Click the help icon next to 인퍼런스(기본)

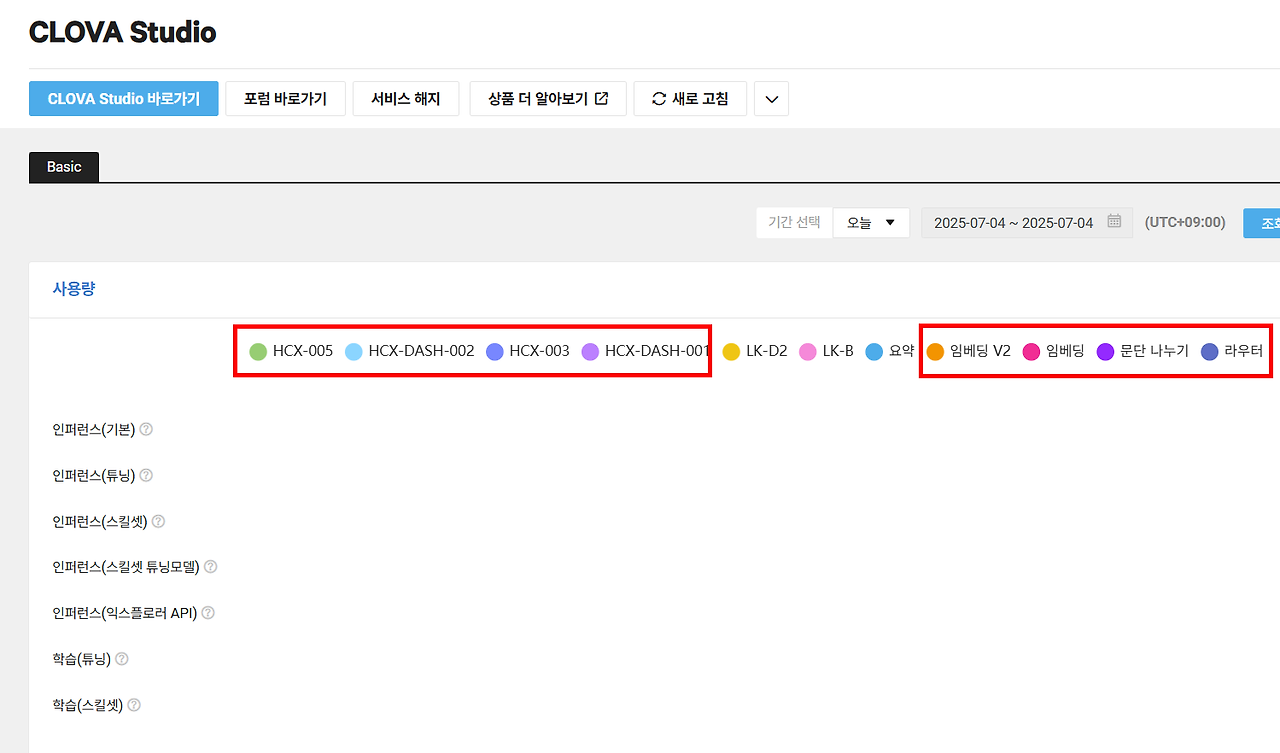point(146,429)
